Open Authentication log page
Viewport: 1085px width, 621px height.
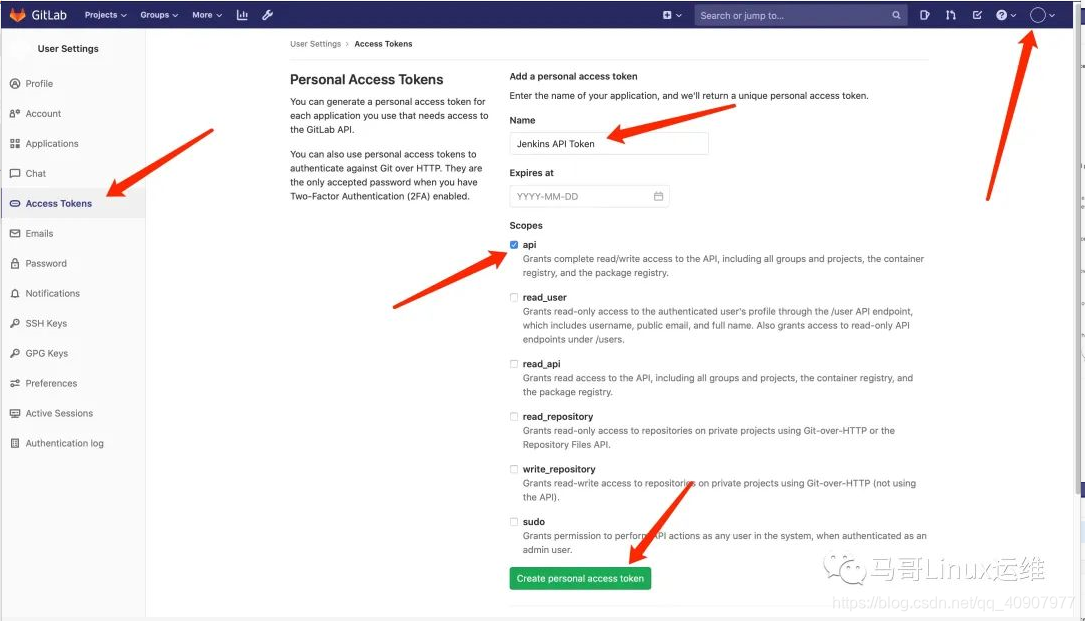click(x=64, y=443)
